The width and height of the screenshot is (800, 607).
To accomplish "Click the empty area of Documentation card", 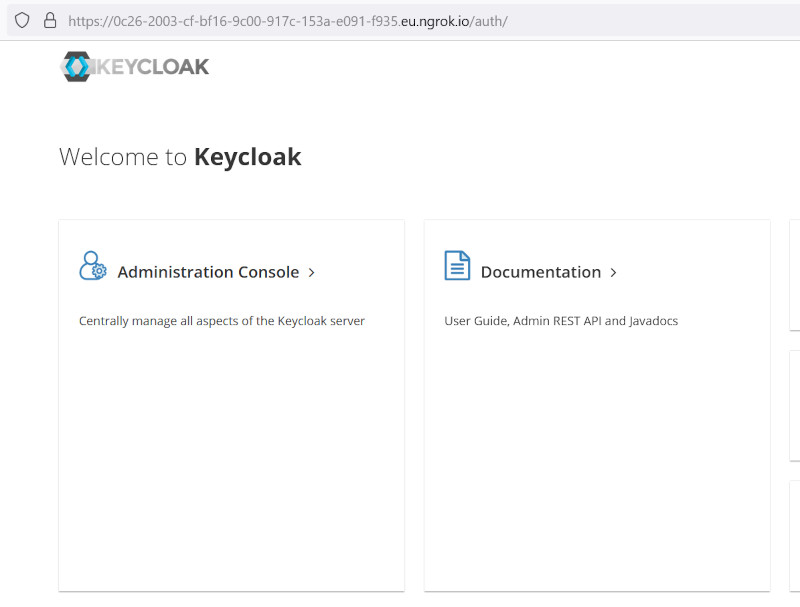I will [597, 459].
